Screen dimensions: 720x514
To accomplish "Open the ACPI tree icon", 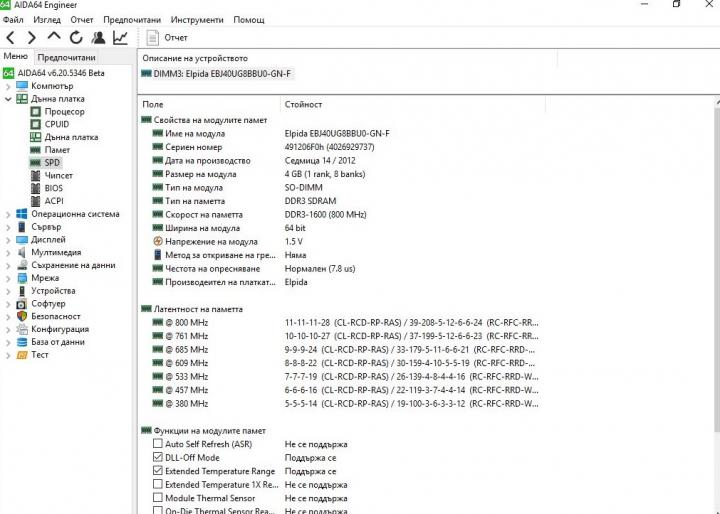I will click(35, 201).
